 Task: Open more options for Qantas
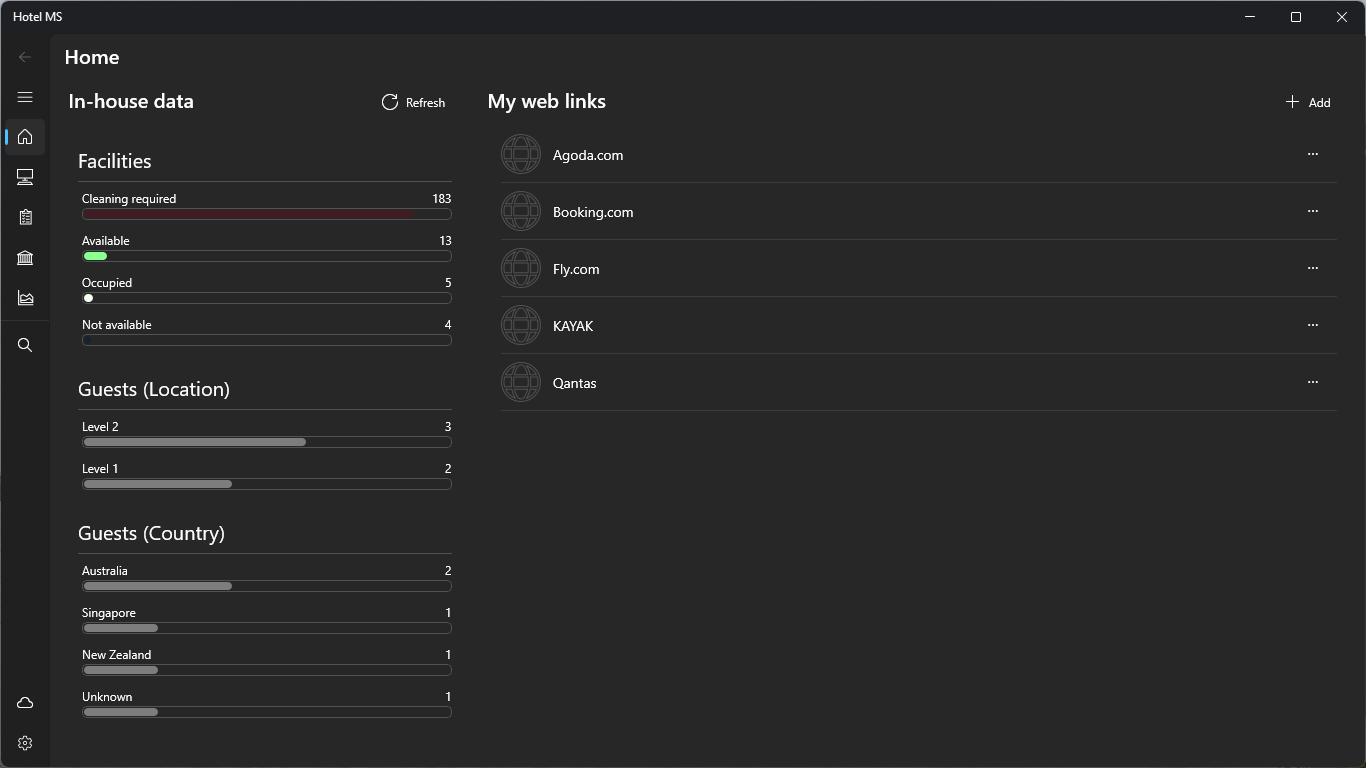click(1312, 382)
